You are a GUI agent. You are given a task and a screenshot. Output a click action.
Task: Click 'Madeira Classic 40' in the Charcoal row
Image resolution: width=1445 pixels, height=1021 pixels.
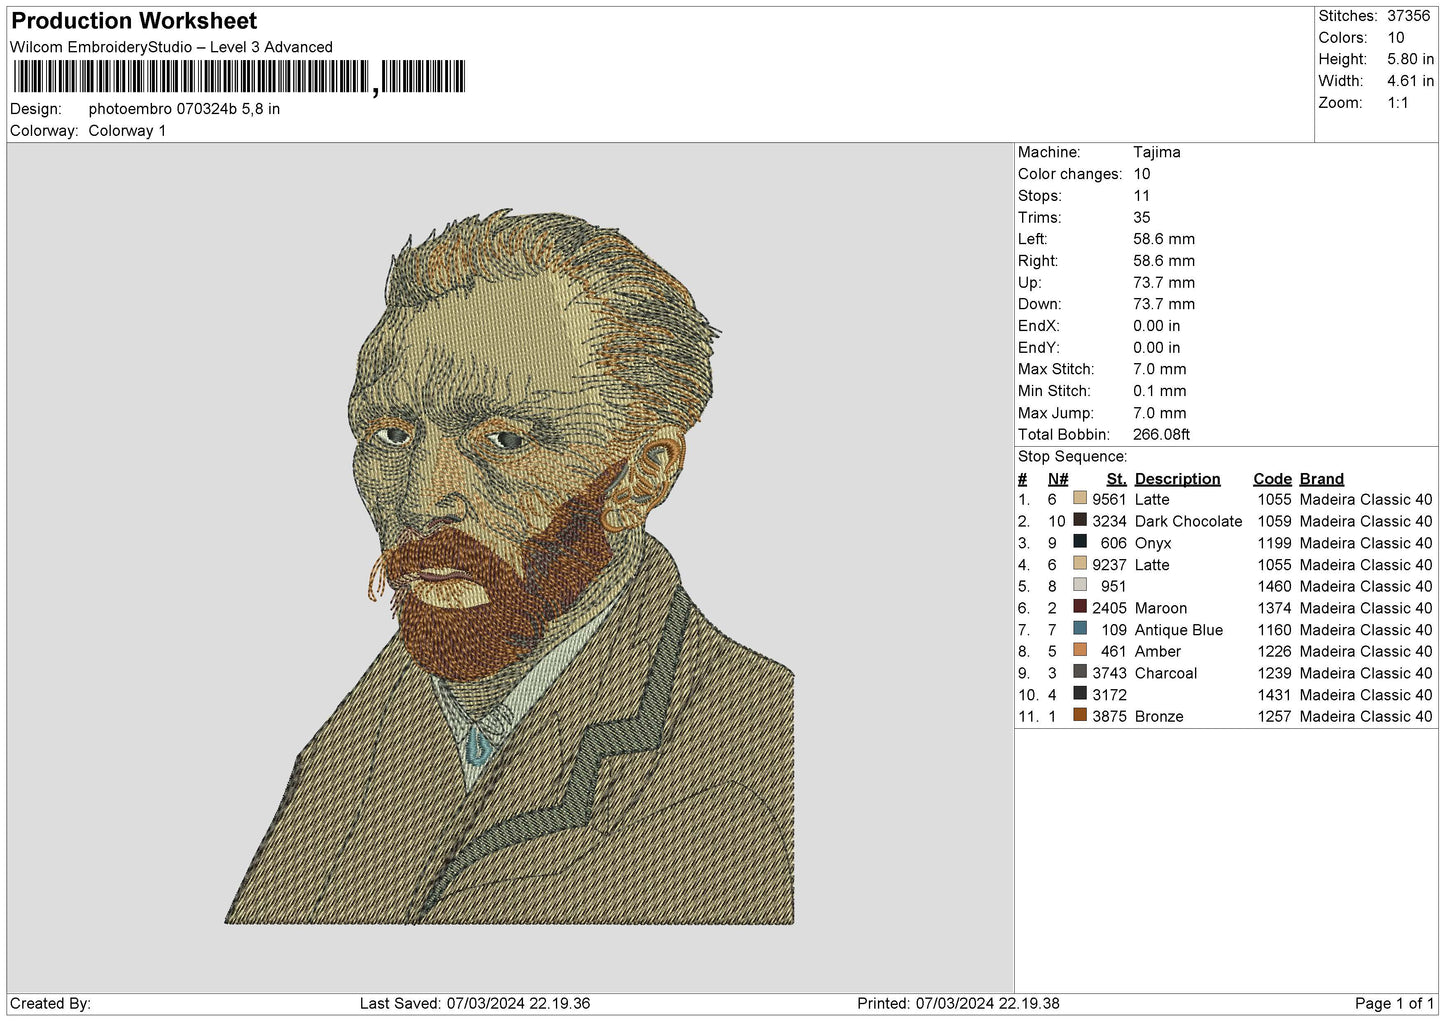(x=1366, y=674)
